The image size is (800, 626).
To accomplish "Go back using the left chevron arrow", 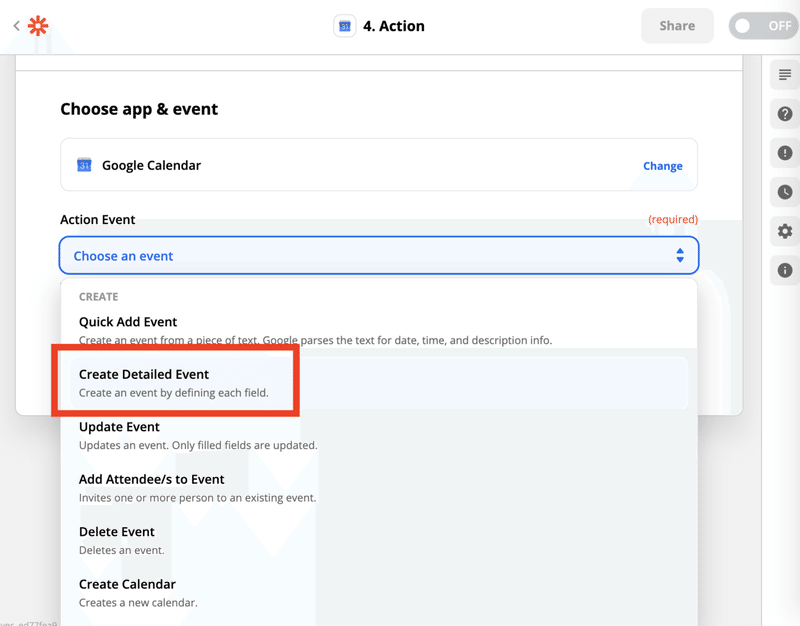I will [x=16, y=26].
